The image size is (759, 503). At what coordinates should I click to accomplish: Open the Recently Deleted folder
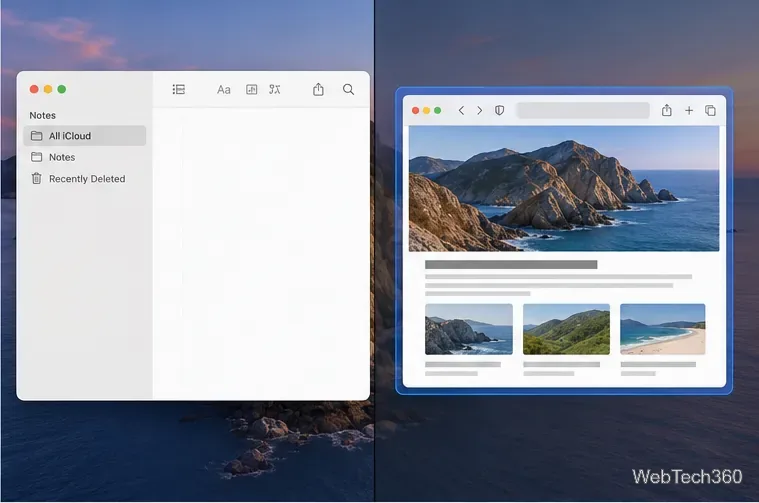coord(85,179)
